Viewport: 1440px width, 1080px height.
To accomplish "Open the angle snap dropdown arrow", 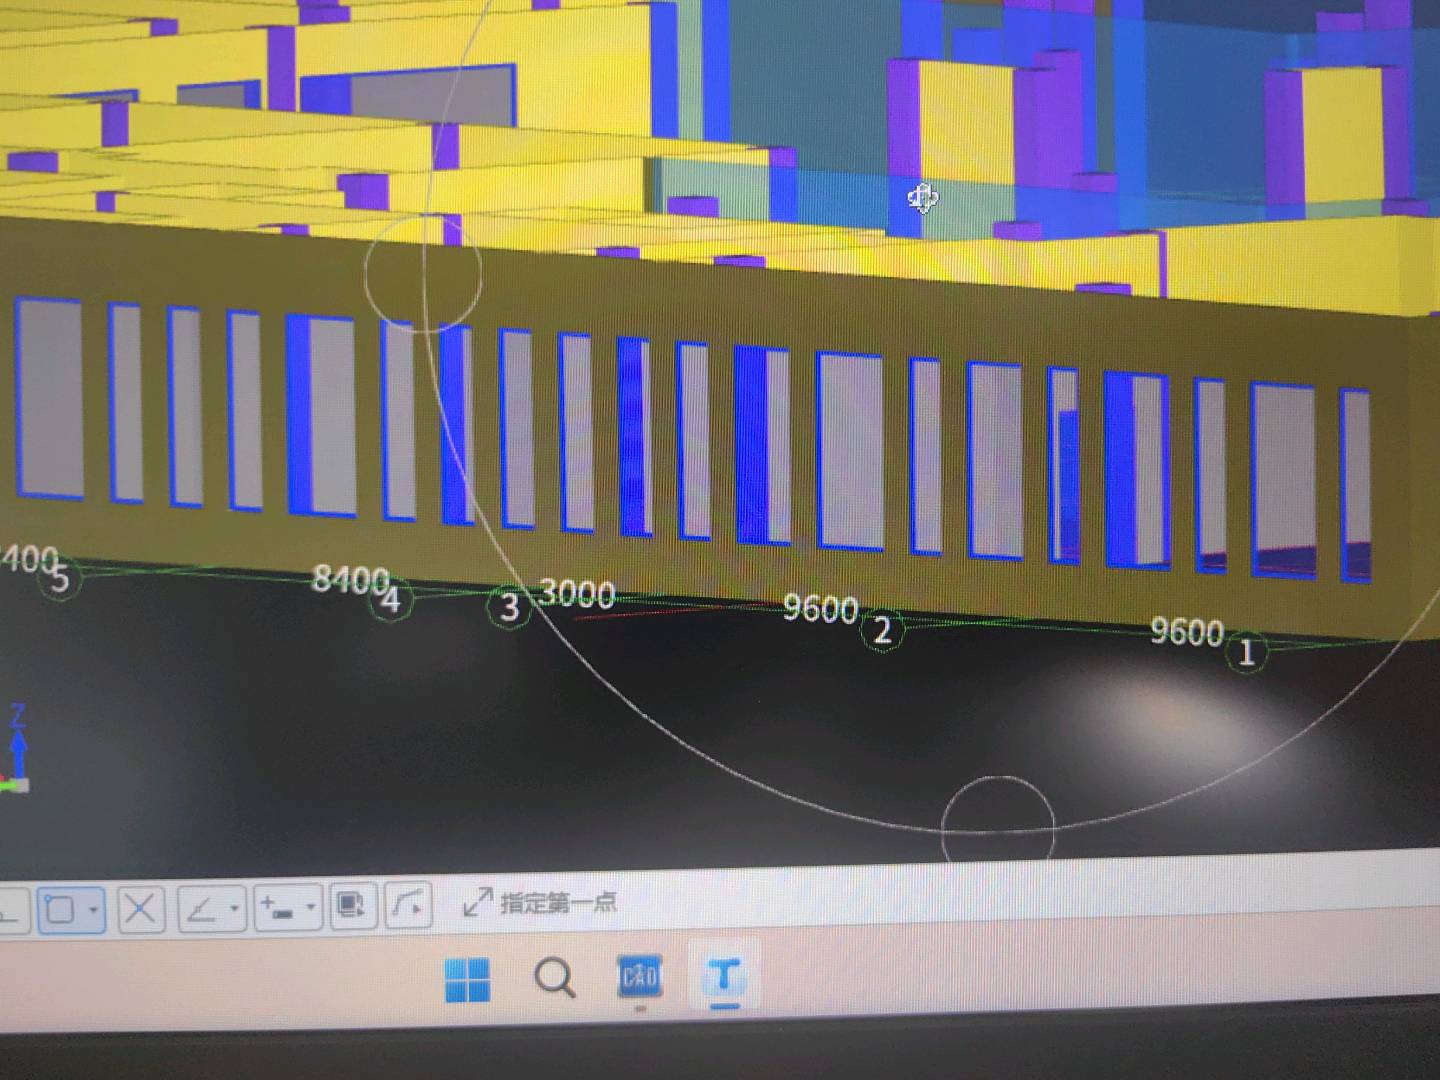I will pyautogui.click(x=235, y=909).
